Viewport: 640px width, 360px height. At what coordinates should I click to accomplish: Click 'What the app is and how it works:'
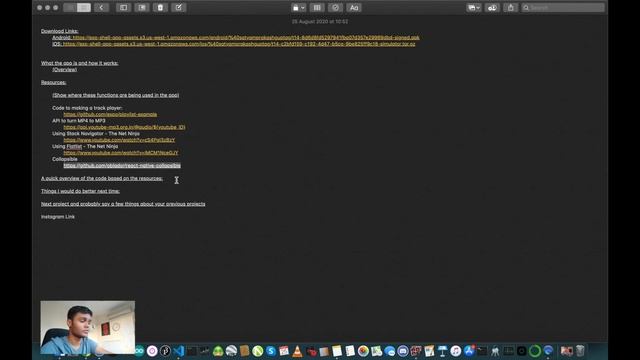coord(80,63)
